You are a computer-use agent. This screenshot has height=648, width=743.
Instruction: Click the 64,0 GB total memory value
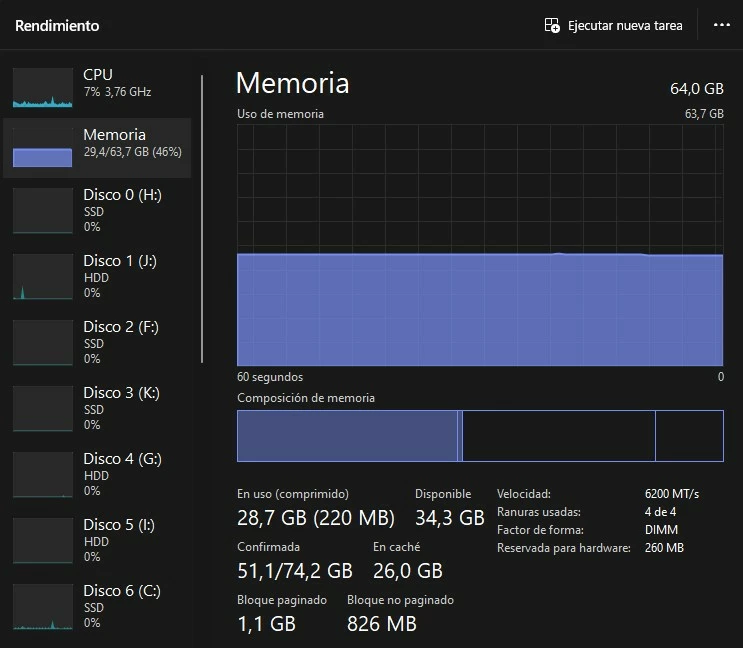[697, 89]
